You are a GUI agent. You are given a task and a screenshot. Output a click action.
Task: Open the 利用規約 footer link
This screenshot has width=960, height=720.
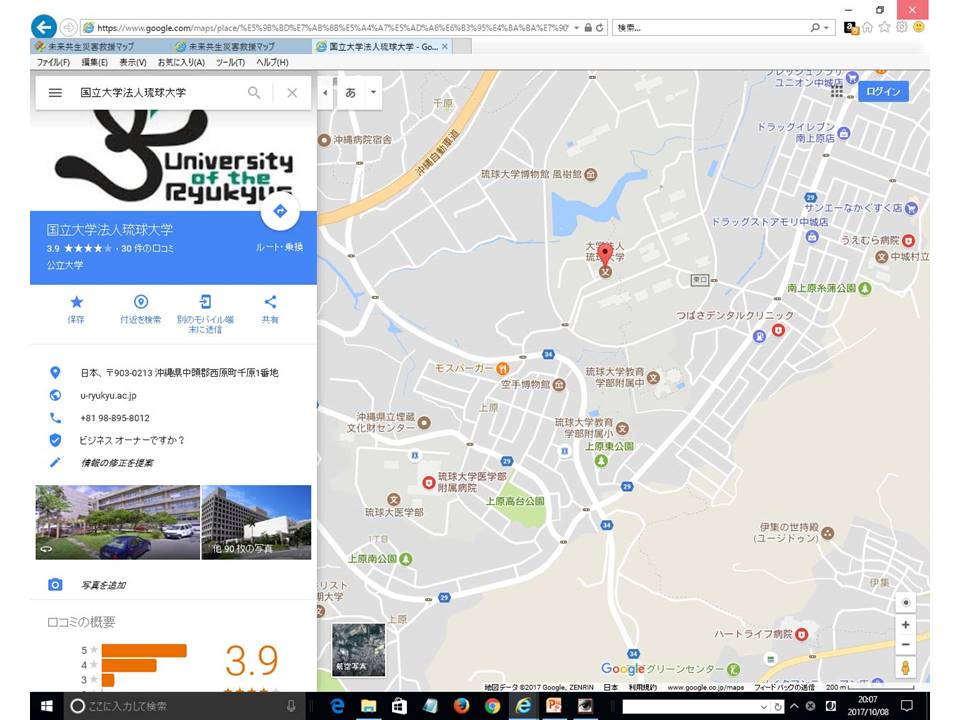[x=642, y=688]
